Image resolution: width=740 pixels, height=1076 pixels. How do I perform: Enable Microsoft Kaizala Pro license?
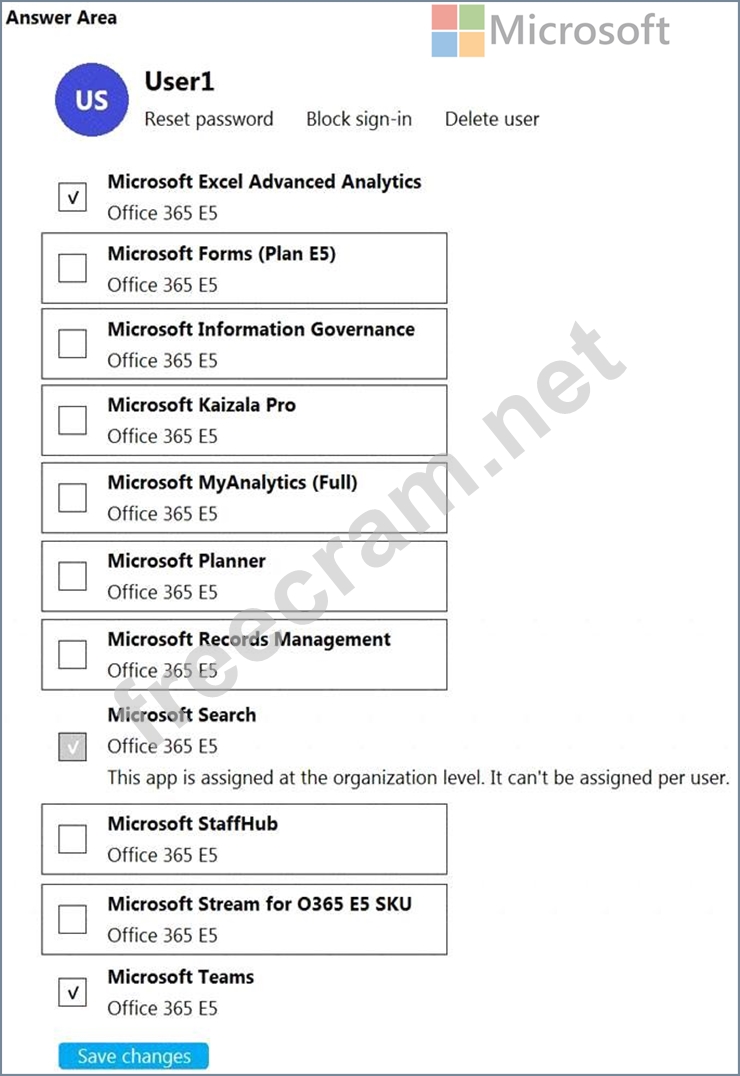click(x=72, y=420)
